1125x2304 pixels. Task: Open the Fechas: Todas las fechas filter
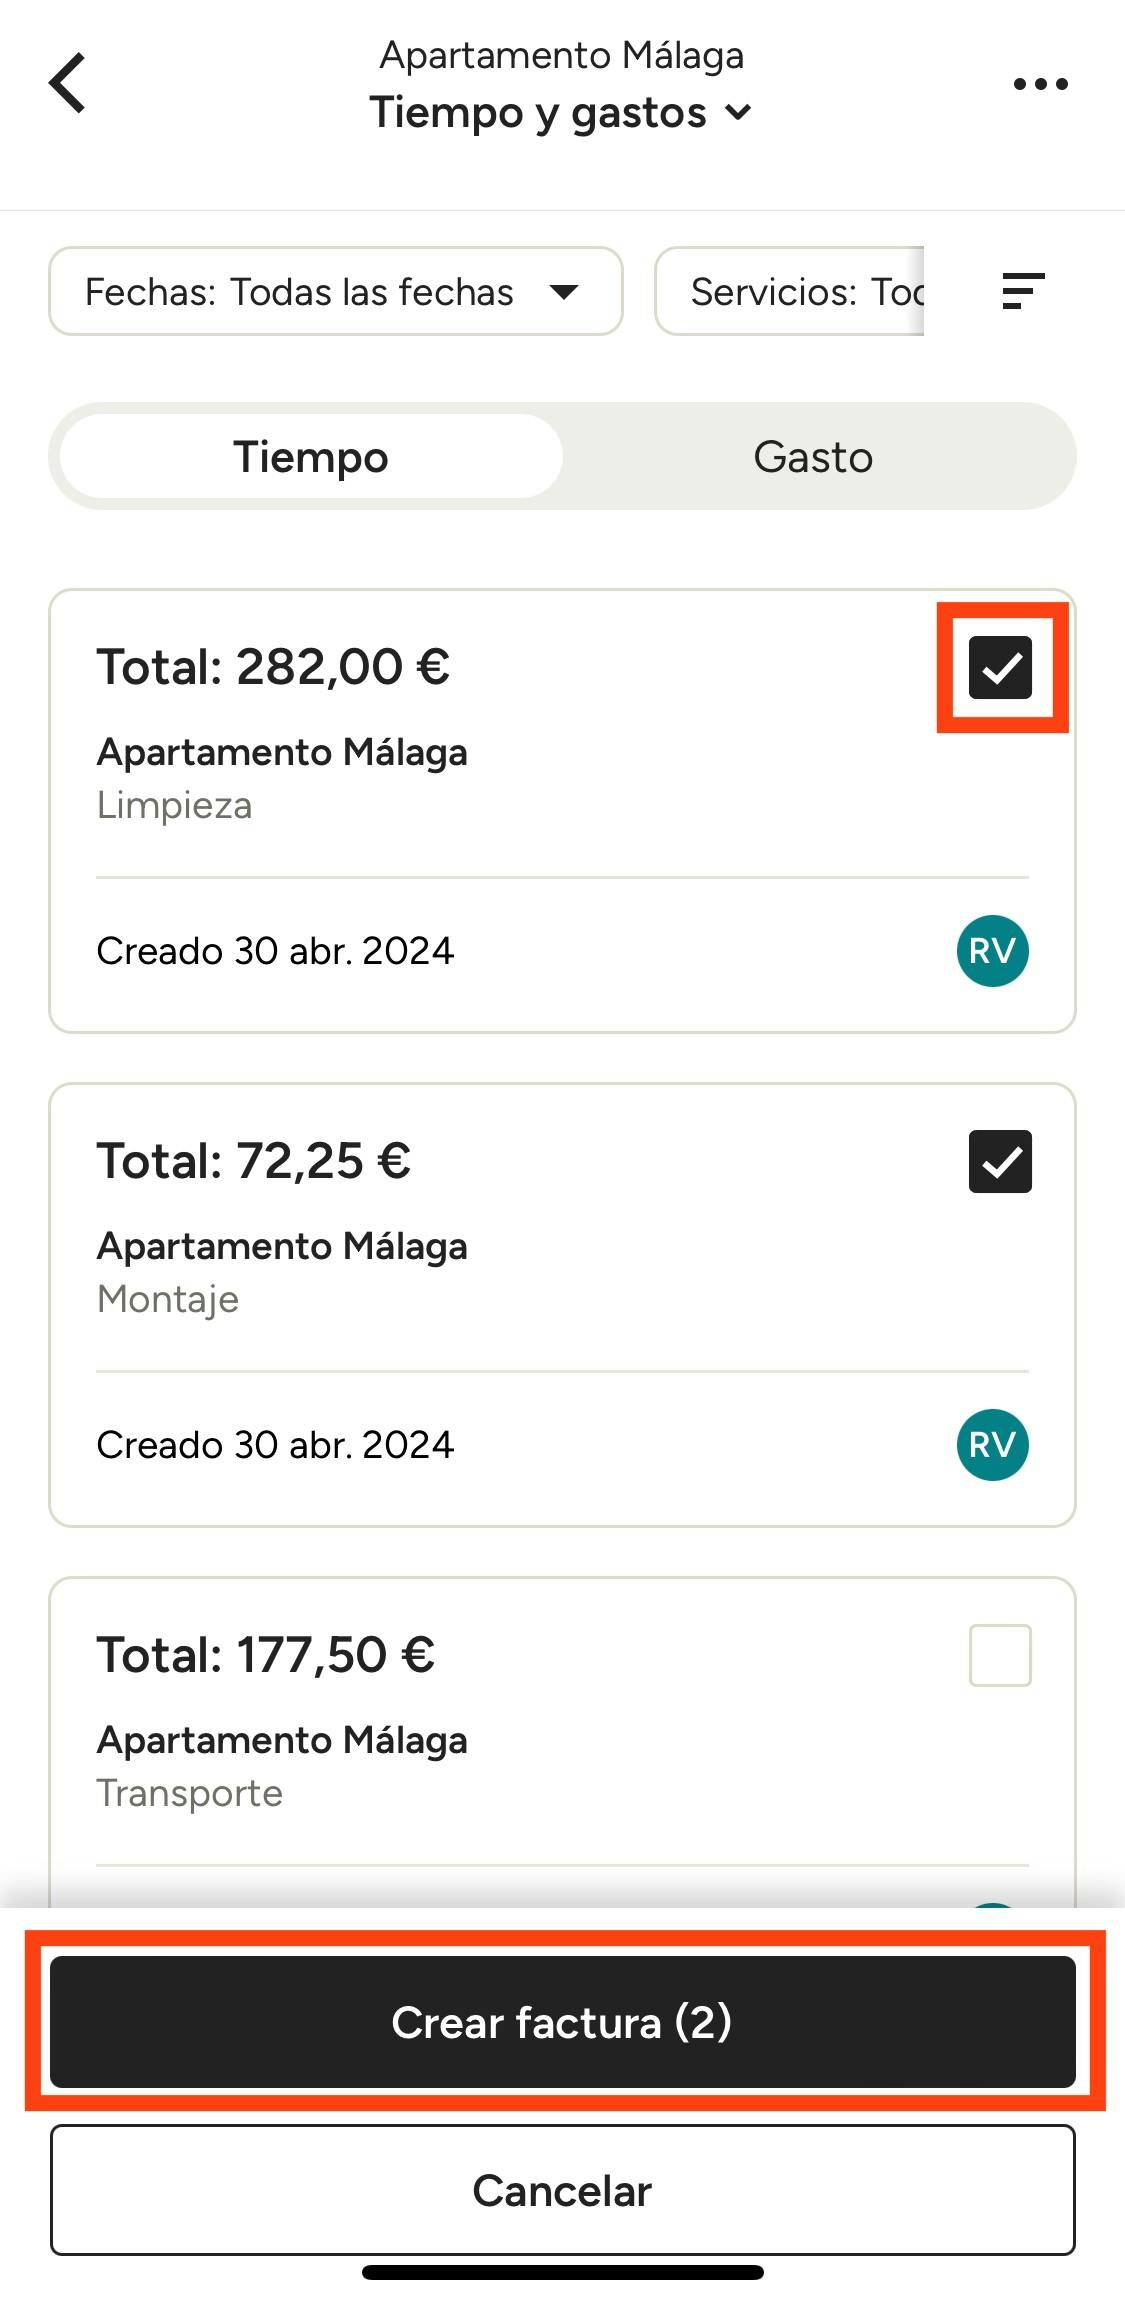pyautogui.click(x=335, y=291)
